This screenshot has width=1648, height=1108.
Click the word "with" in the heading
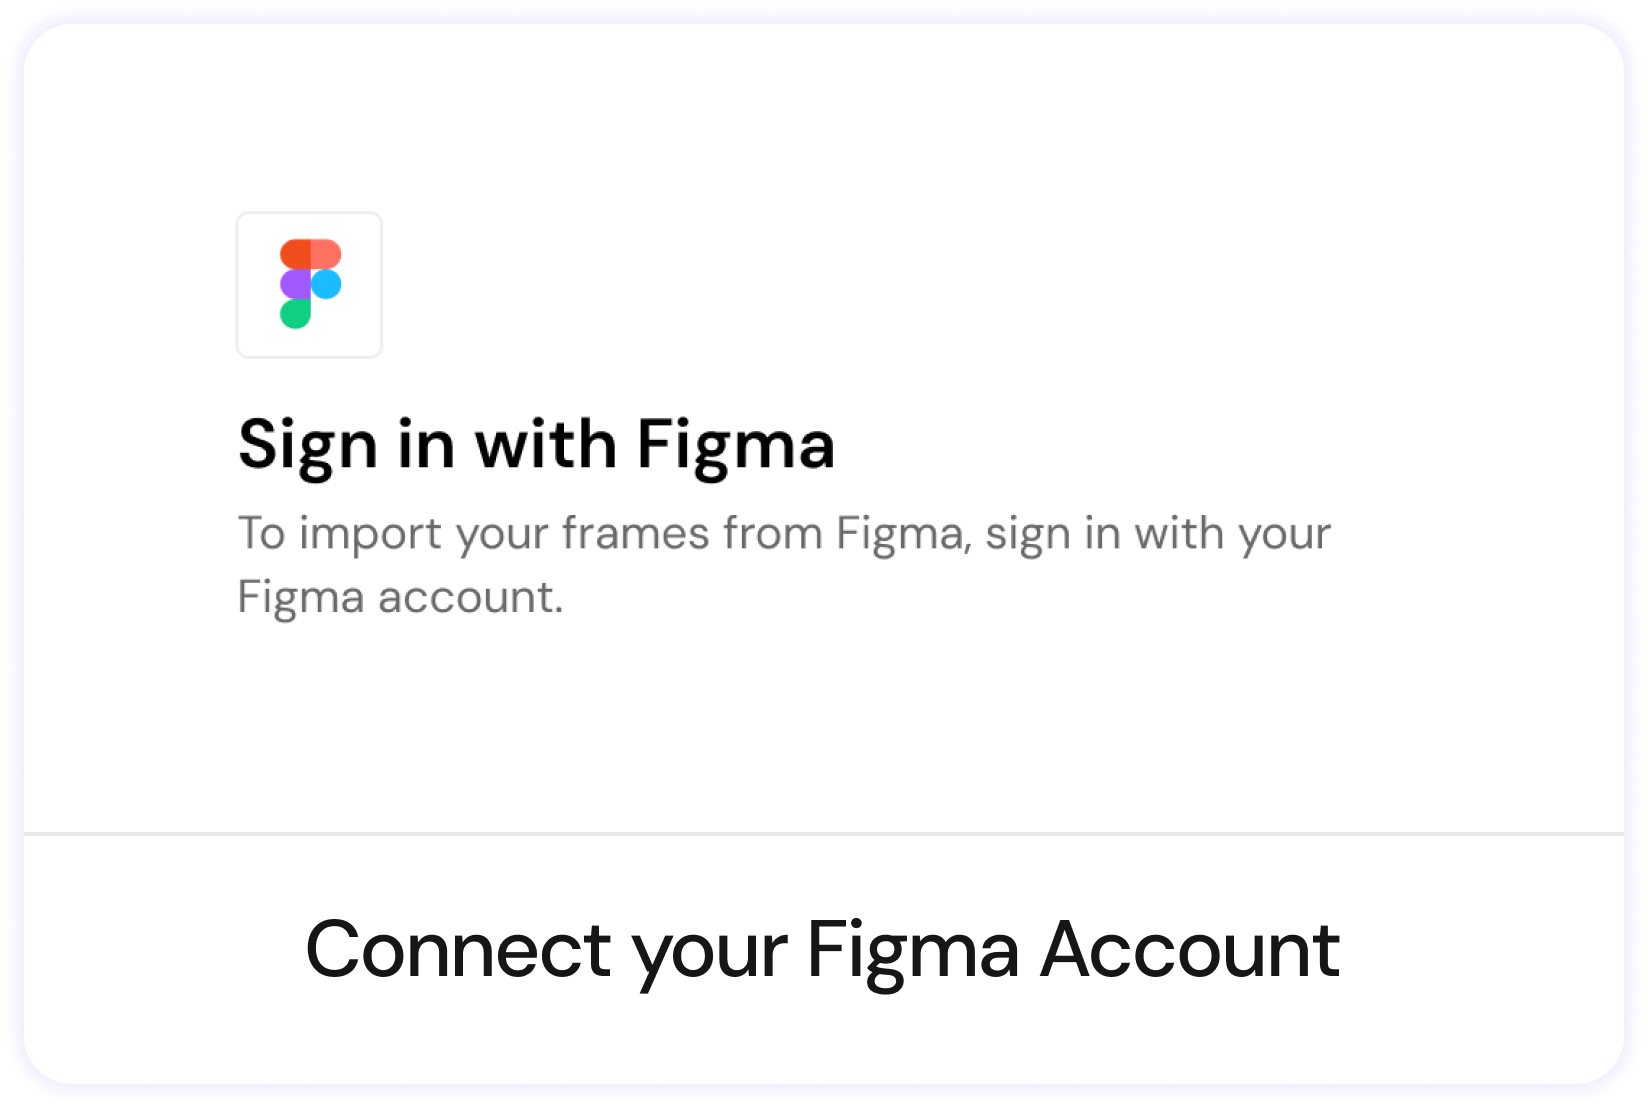coord(546,445)
